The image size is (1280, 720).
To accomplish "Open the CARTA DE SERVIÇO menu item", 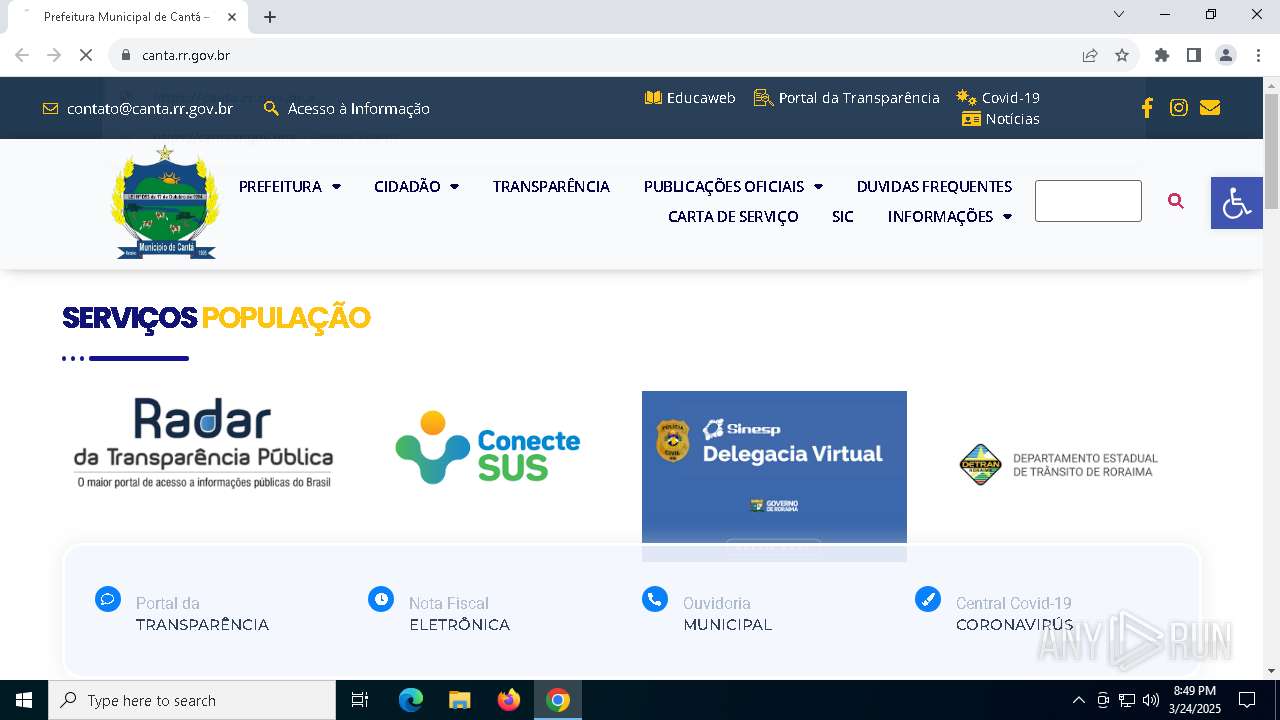I will [x=733, y=216].
